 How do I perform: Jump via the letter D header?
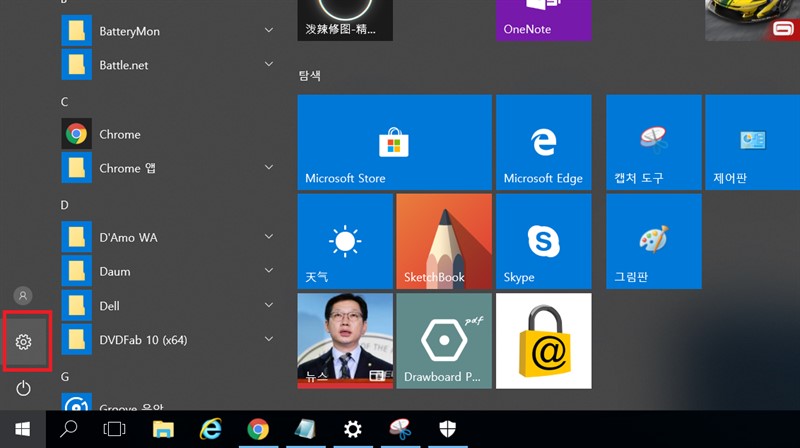64,205
